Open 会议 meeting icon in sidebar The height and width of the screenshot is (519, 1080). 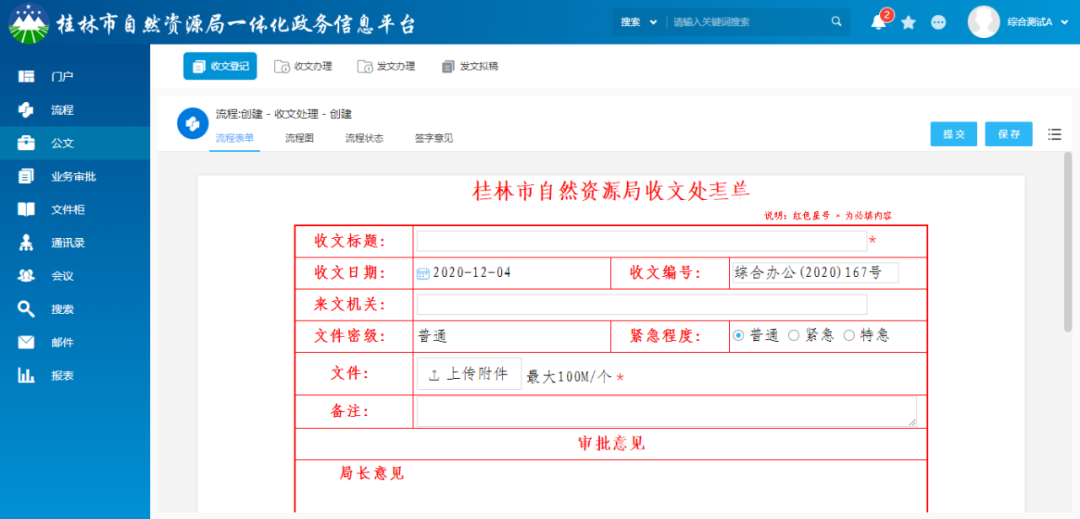click(x=26, y=276)
